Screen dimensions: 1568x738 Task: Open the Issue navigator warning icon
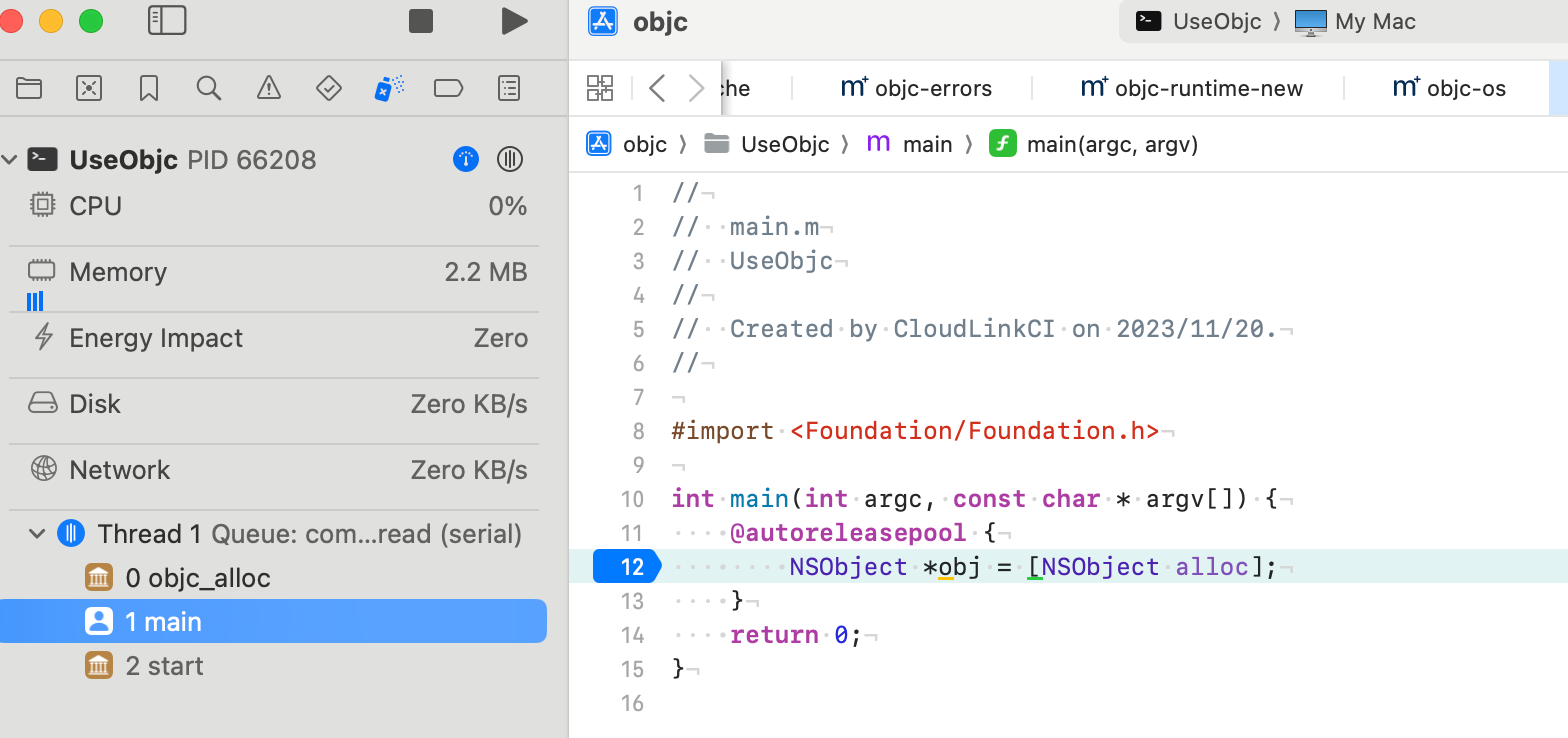(269, 88)
